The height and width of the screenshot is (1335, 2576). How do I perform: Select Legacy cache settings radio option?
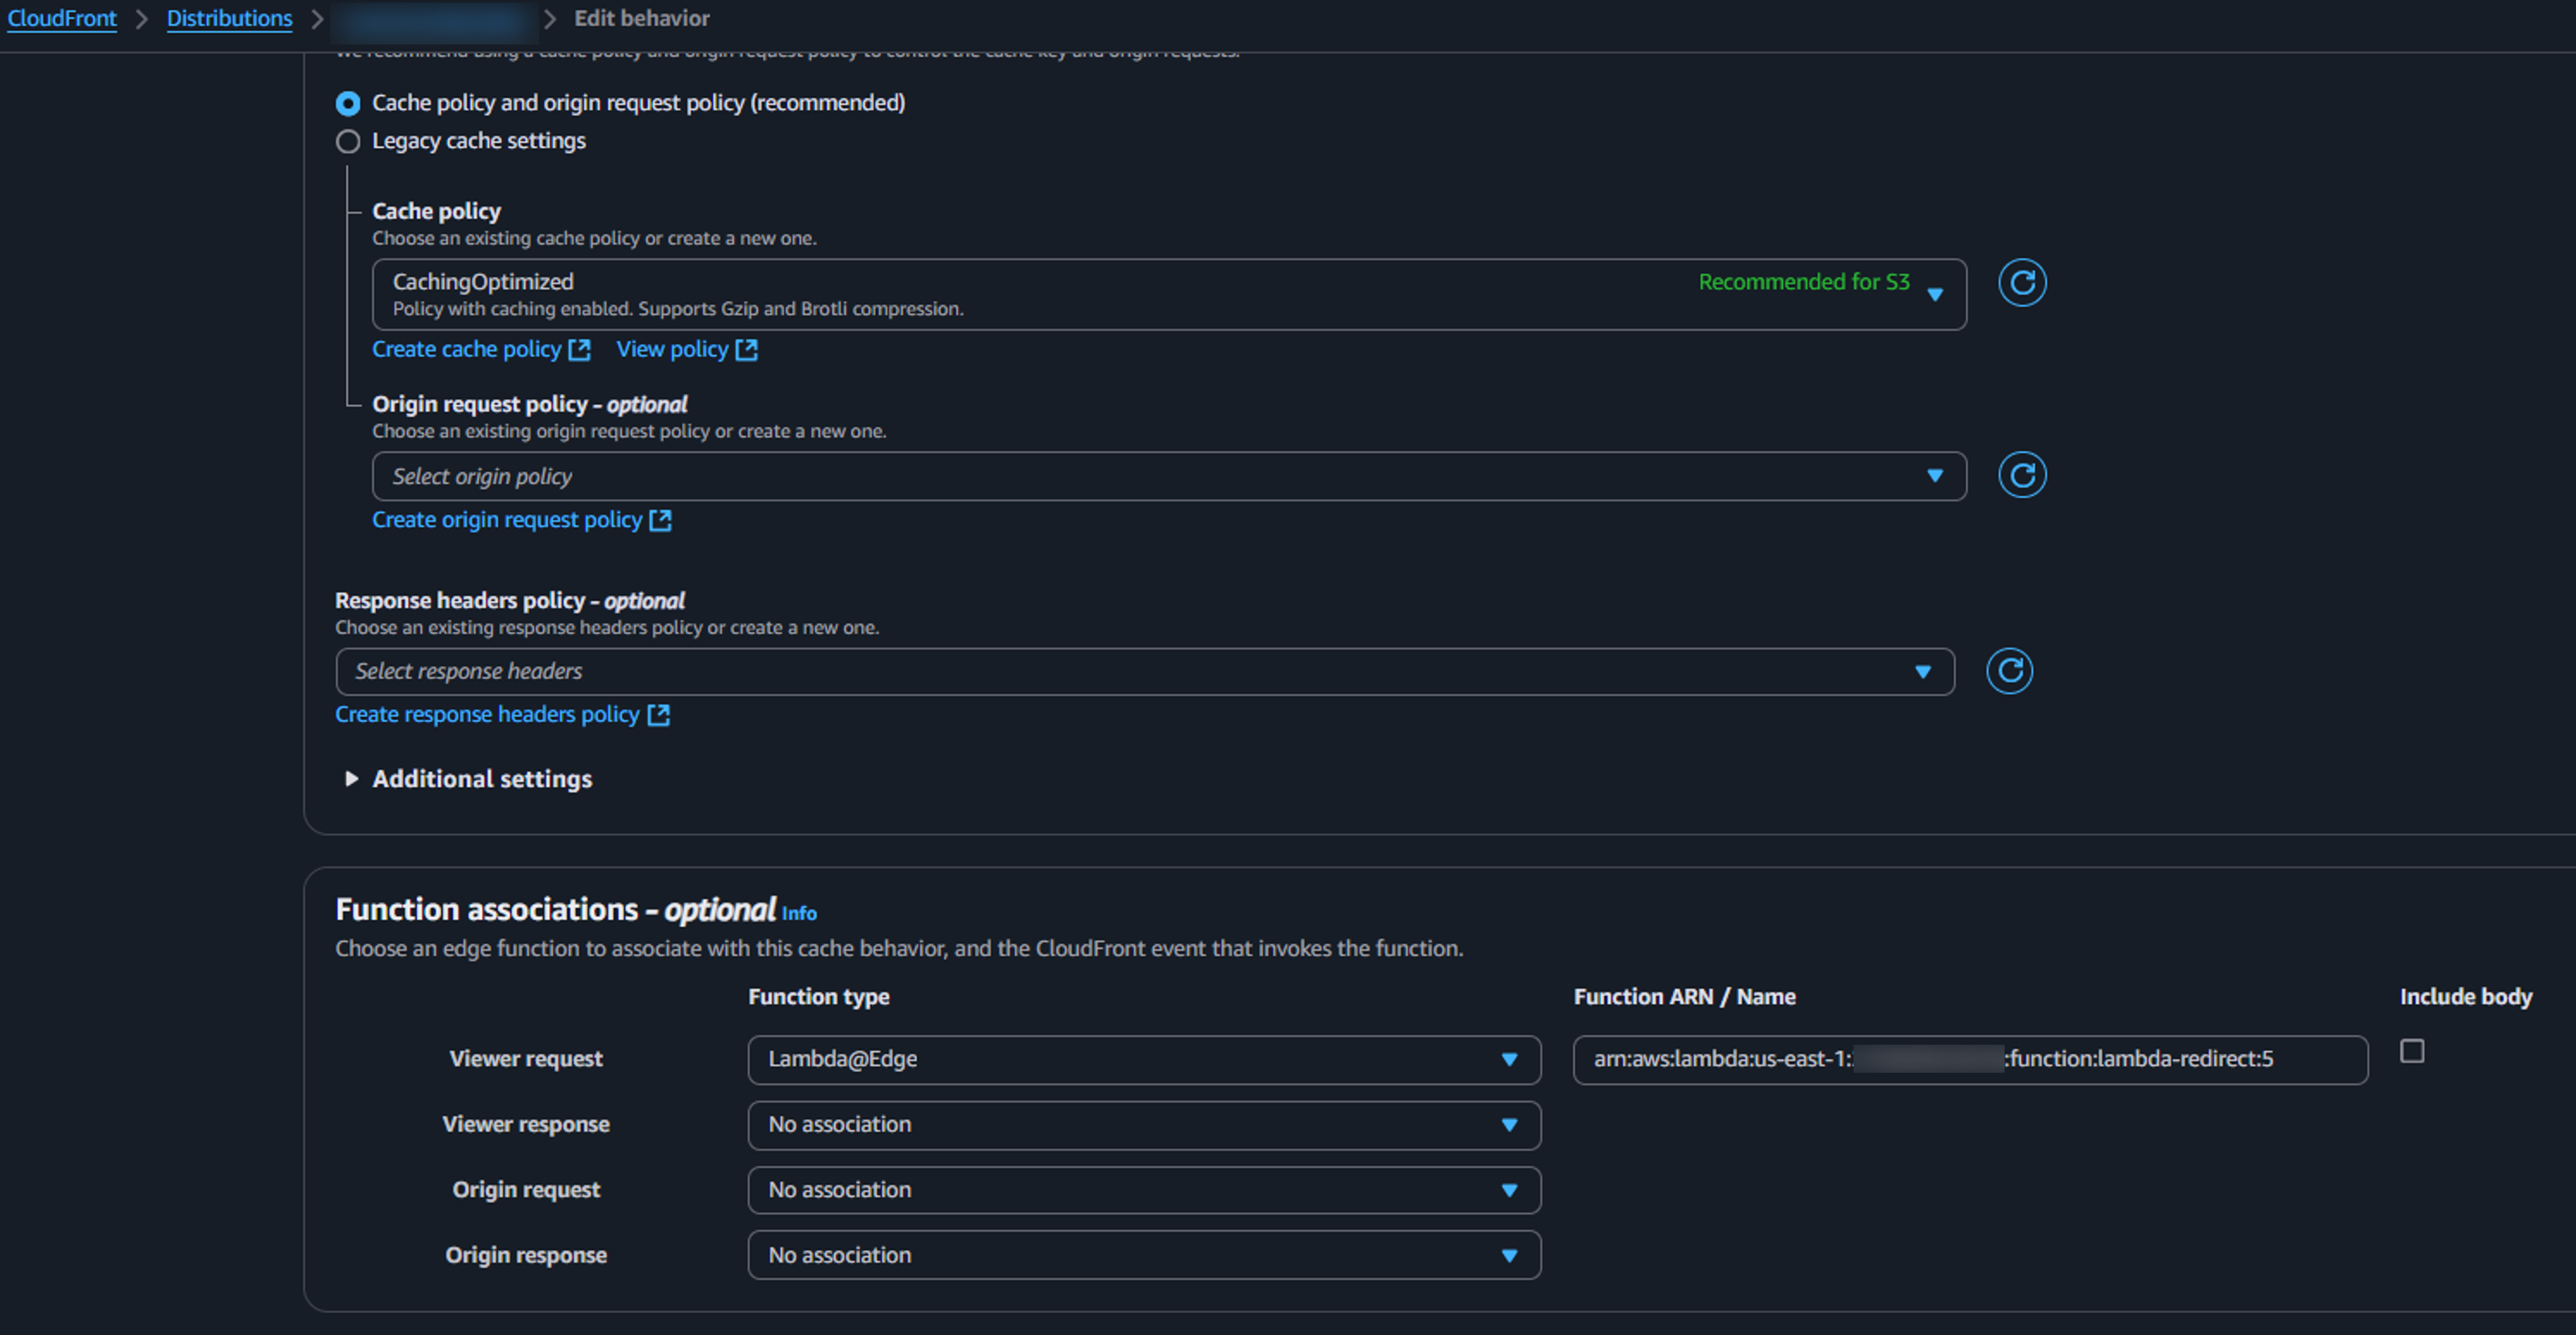348,141
